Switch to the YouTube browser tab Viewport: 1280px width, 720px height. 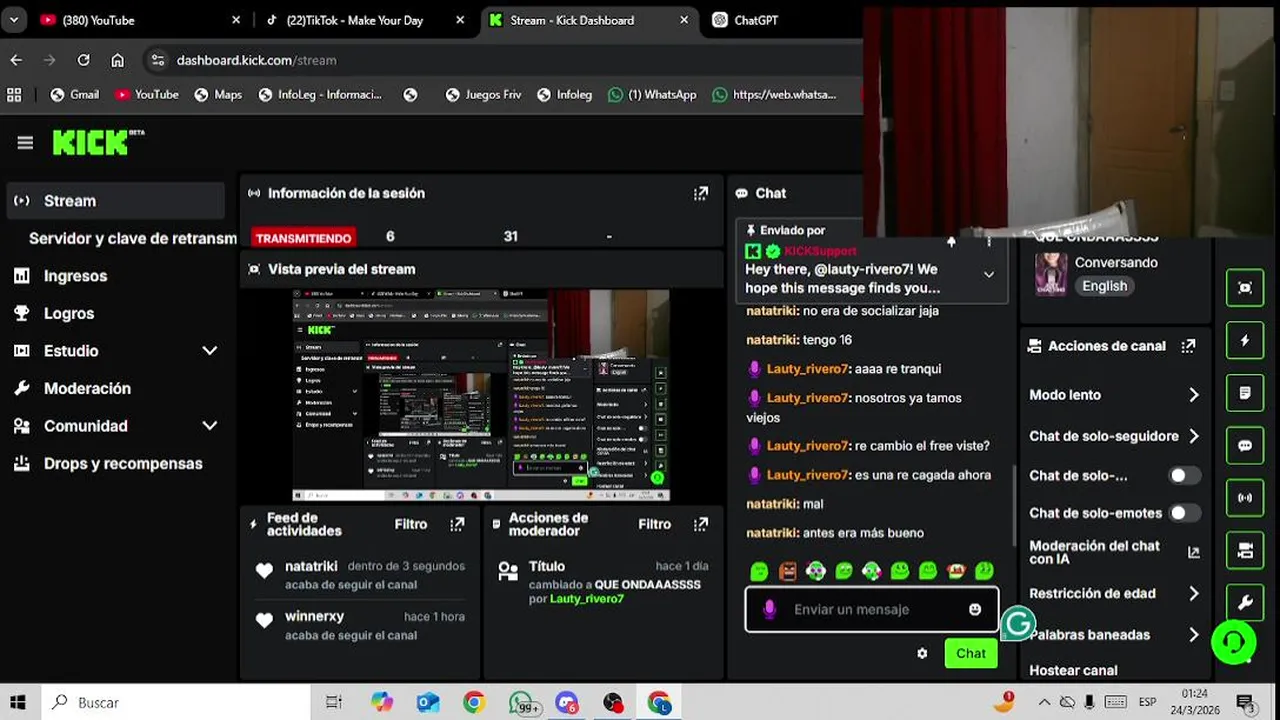click(140, 20)
